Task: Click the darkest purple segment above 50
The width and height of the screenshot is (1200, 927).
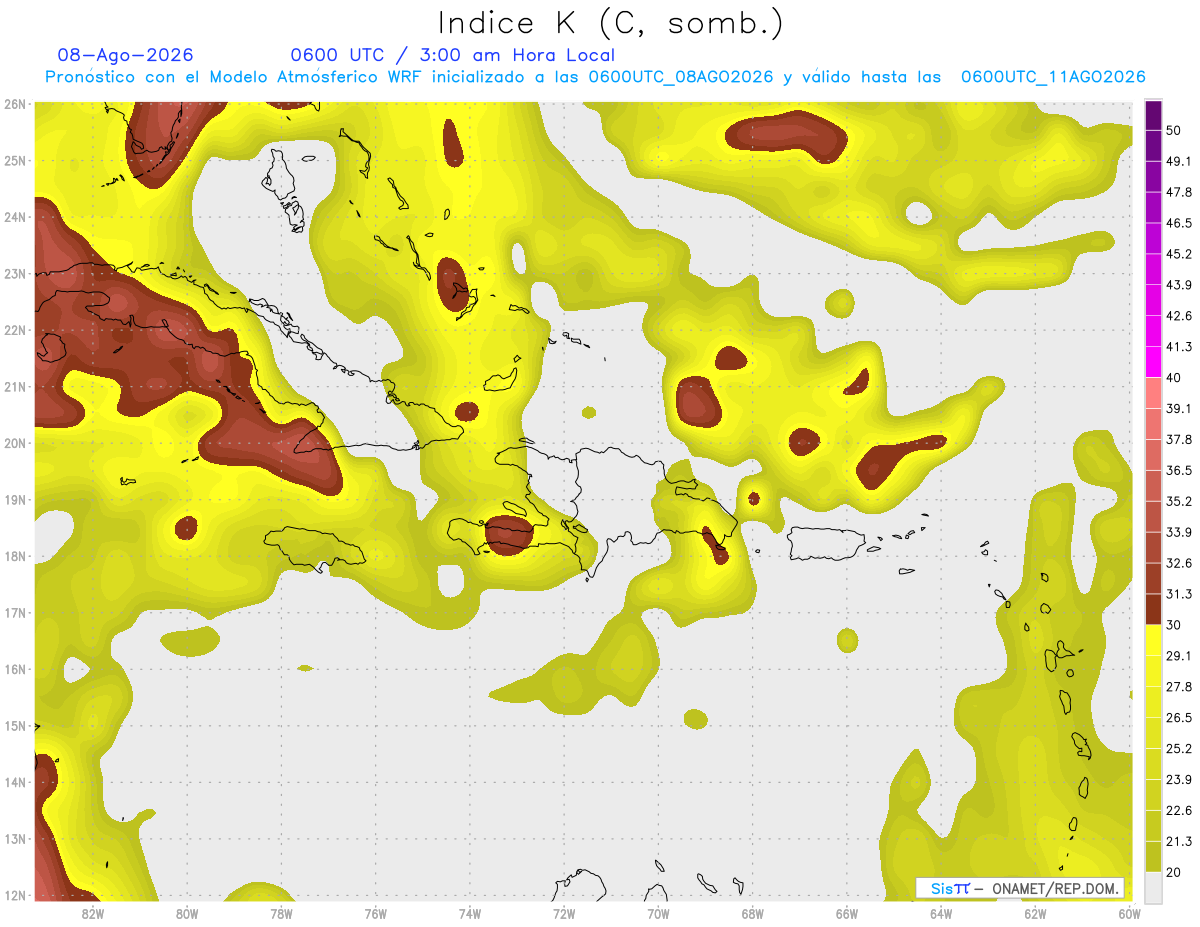Action: [1153, 115]
